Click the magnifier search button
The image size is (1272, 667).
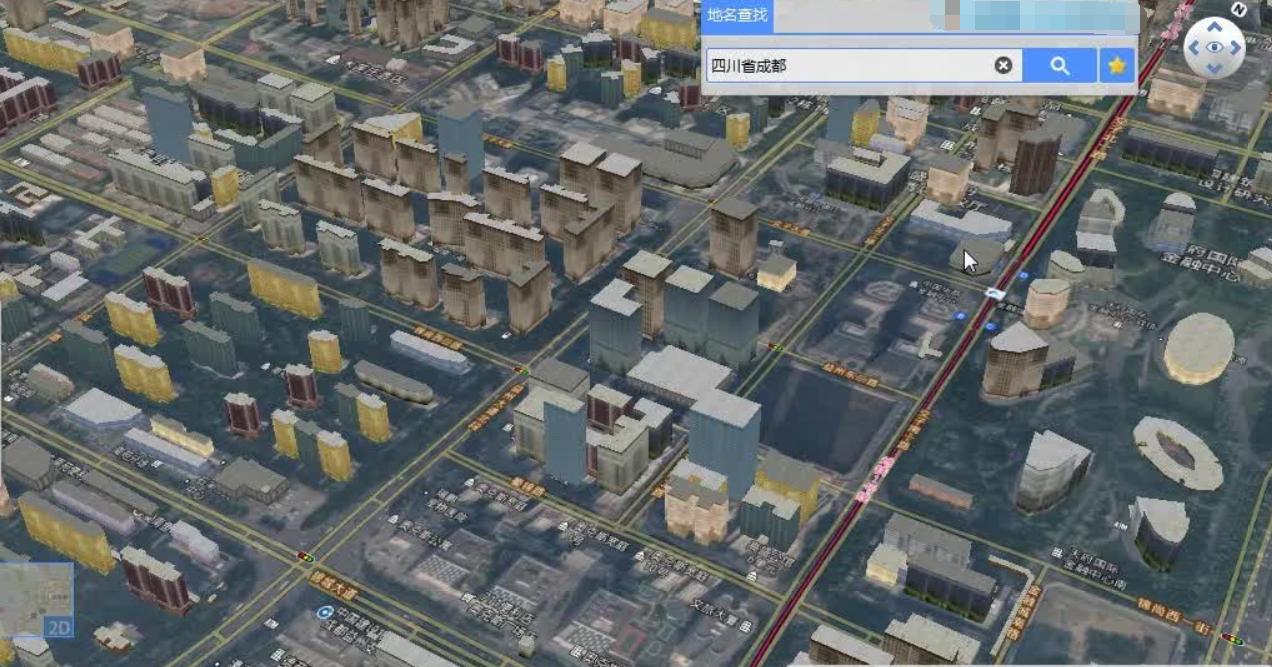pos(1059,66)
